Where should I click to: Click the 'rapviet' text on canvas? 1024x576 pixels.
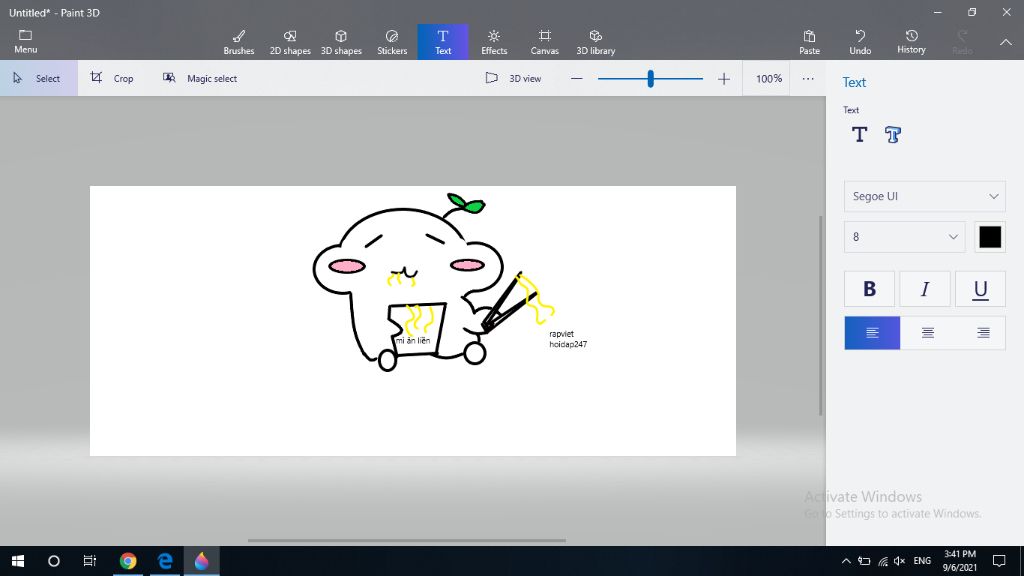pyautogui.click(x=562, y=334)
